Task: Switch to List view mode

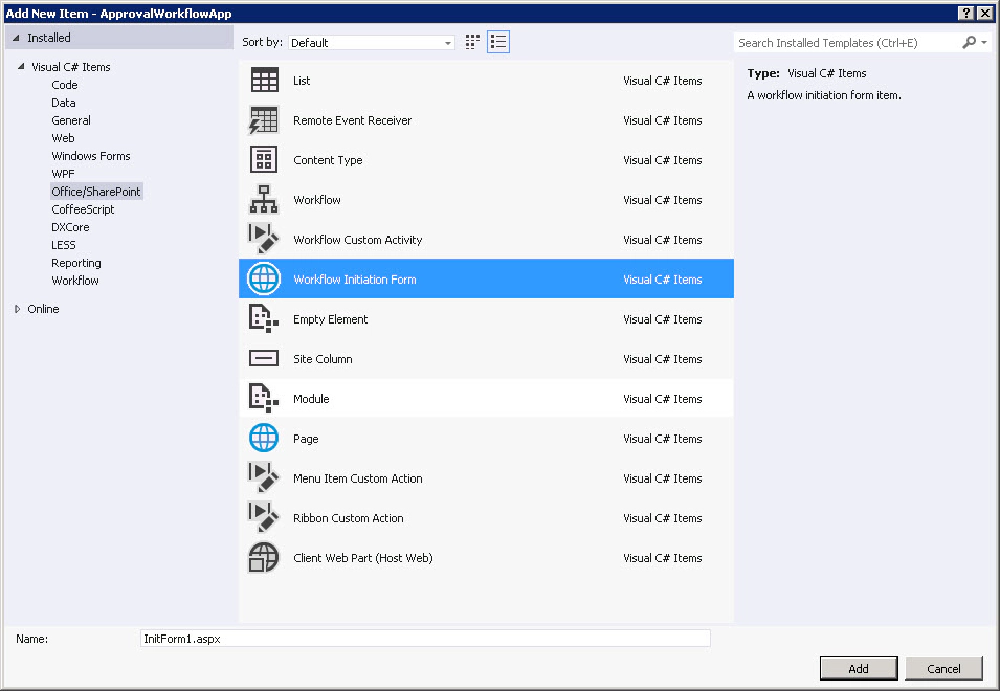Action: (498, 41)
